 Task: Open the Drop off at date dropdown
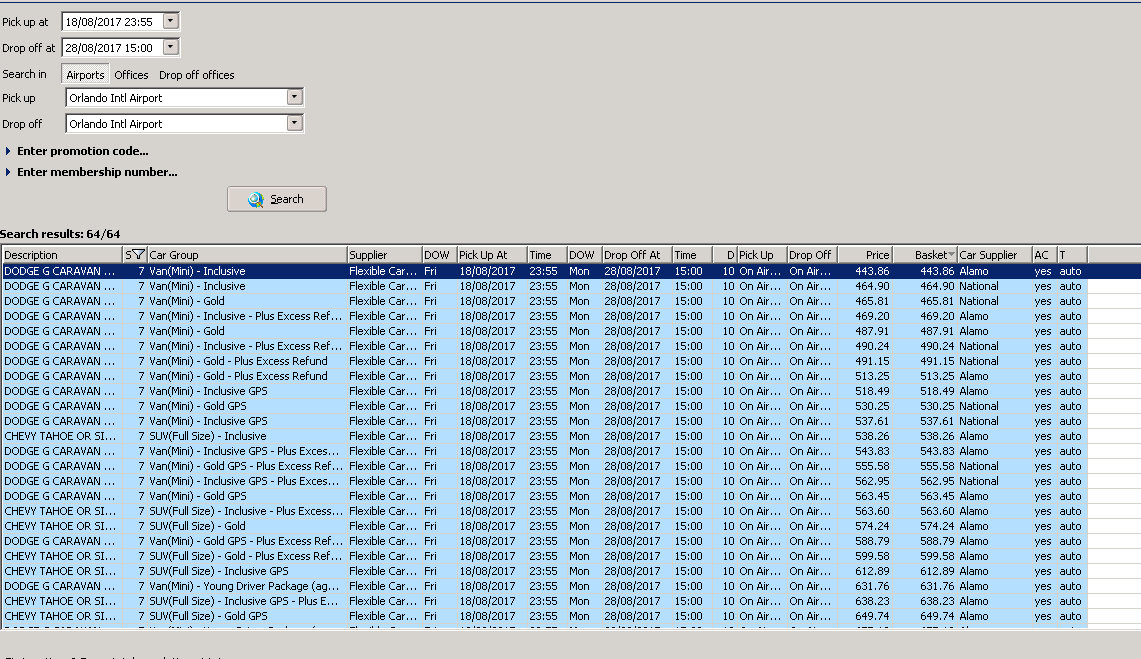170,47
